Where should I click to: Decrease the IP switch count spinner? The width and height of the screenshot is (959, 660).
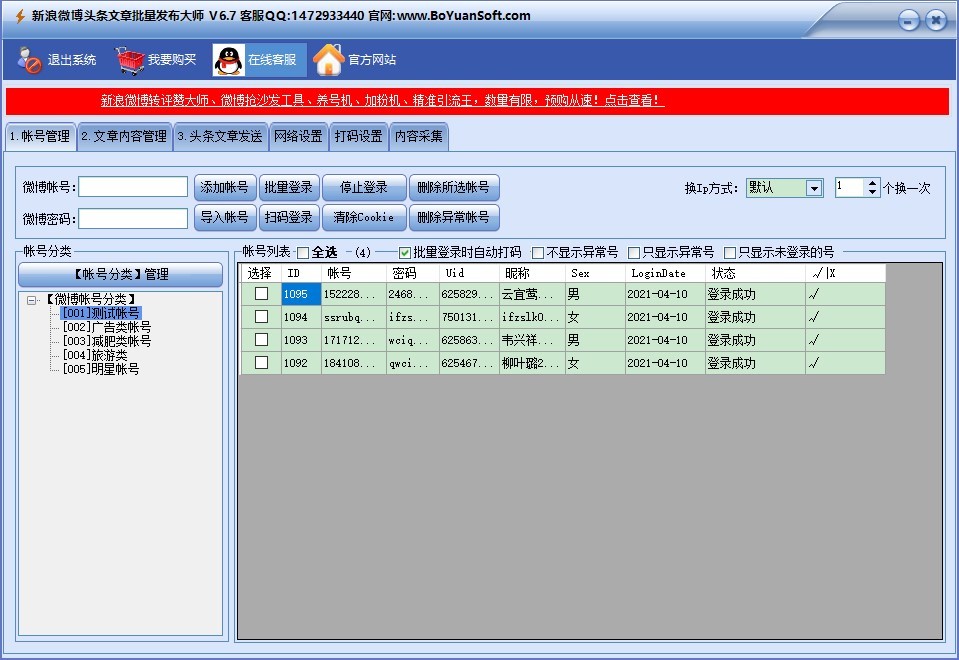click(872, 192)
